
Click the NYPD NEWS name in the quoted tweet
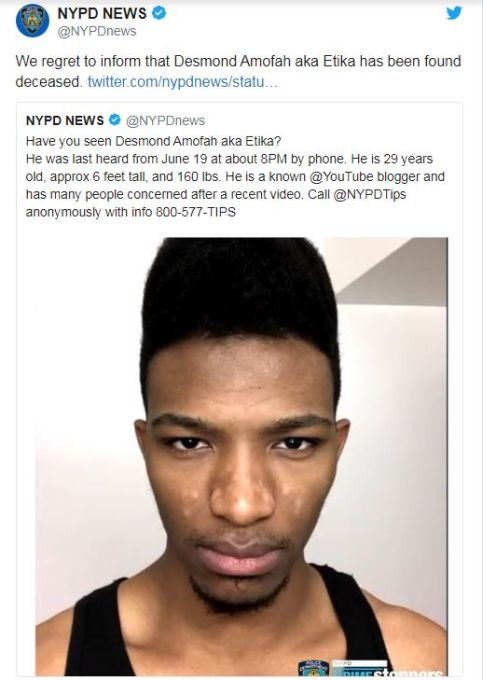point(65,120)
